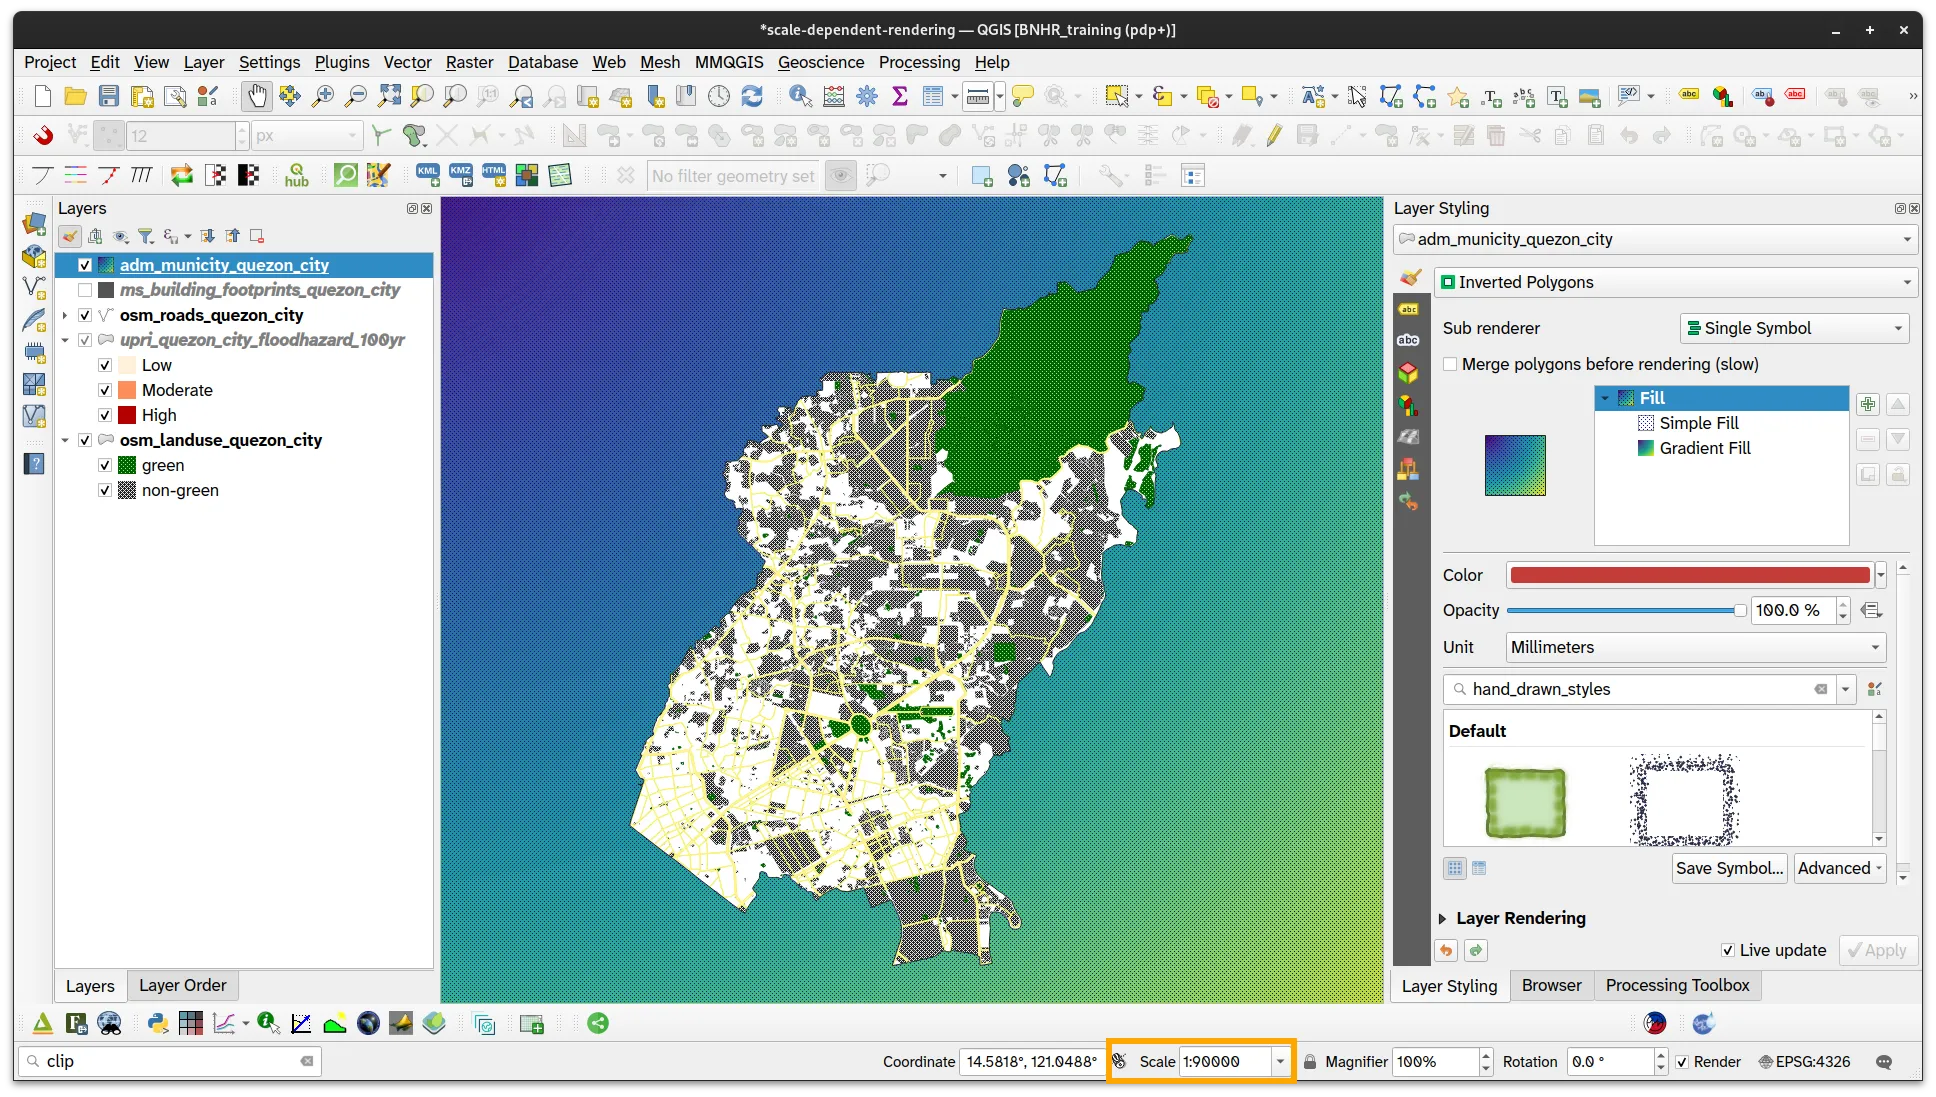Expand the osm_roads_quezon_city layer tree
The image size is (1936, 1097).
click(x=65, y=315)
